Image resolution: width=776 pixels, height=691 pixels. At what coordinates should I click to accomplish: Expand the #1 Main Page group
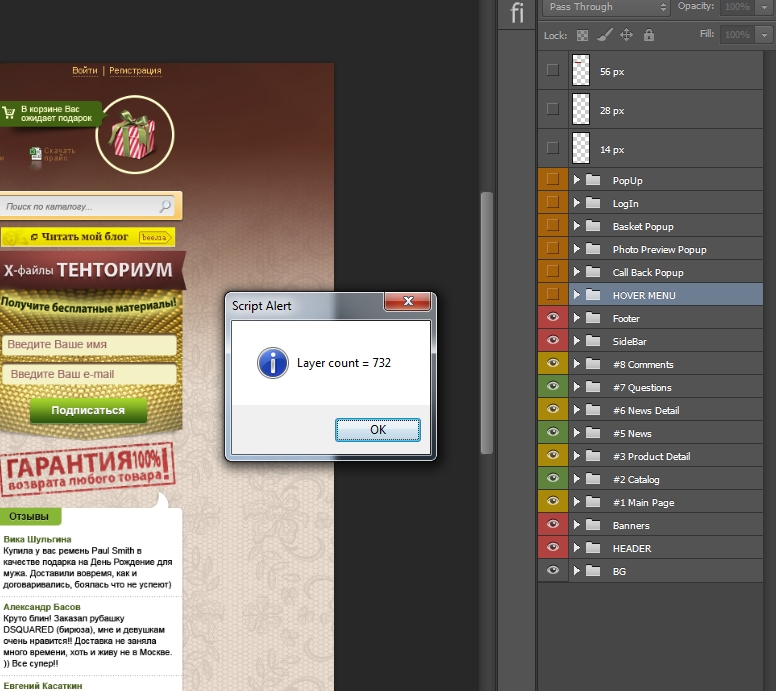coord(576,503)
